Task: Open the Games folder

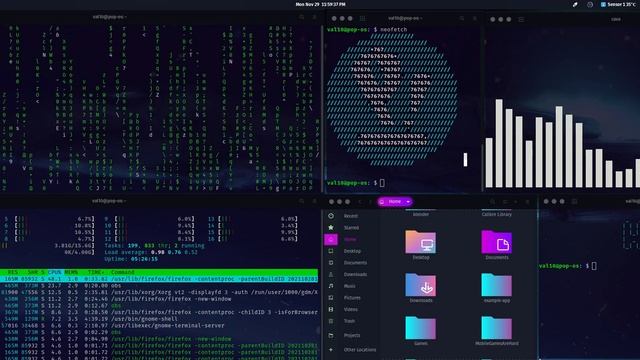Action: coord(420,328)
